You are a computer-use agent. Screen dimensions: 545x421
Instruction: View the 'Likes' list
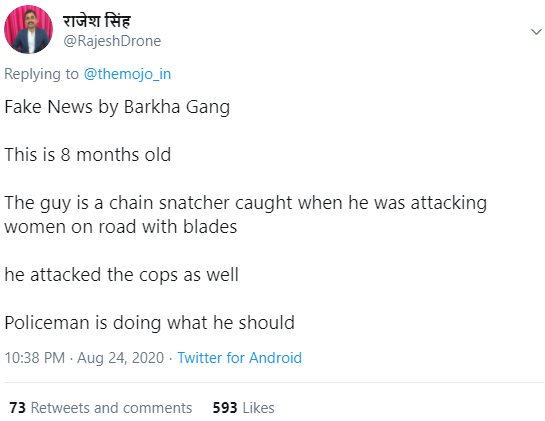(x=258, y=408)
